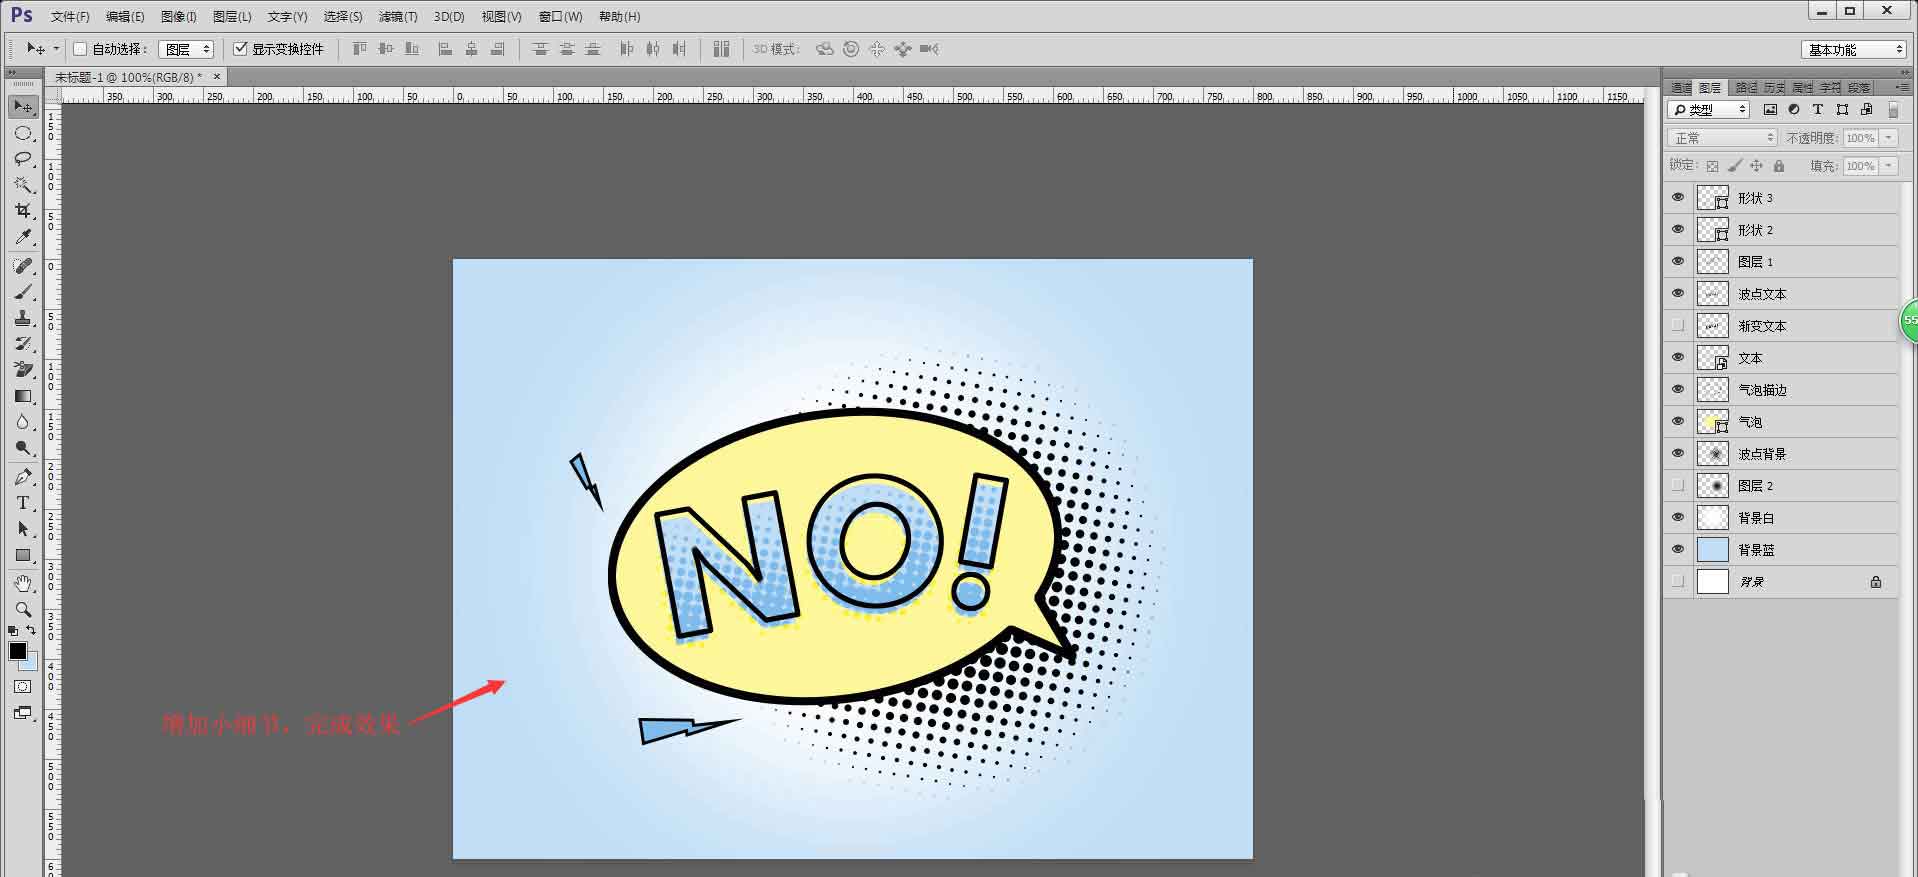Enable the 自动选择 checkbox
The image size is (1918, 877).
[80, 49]
